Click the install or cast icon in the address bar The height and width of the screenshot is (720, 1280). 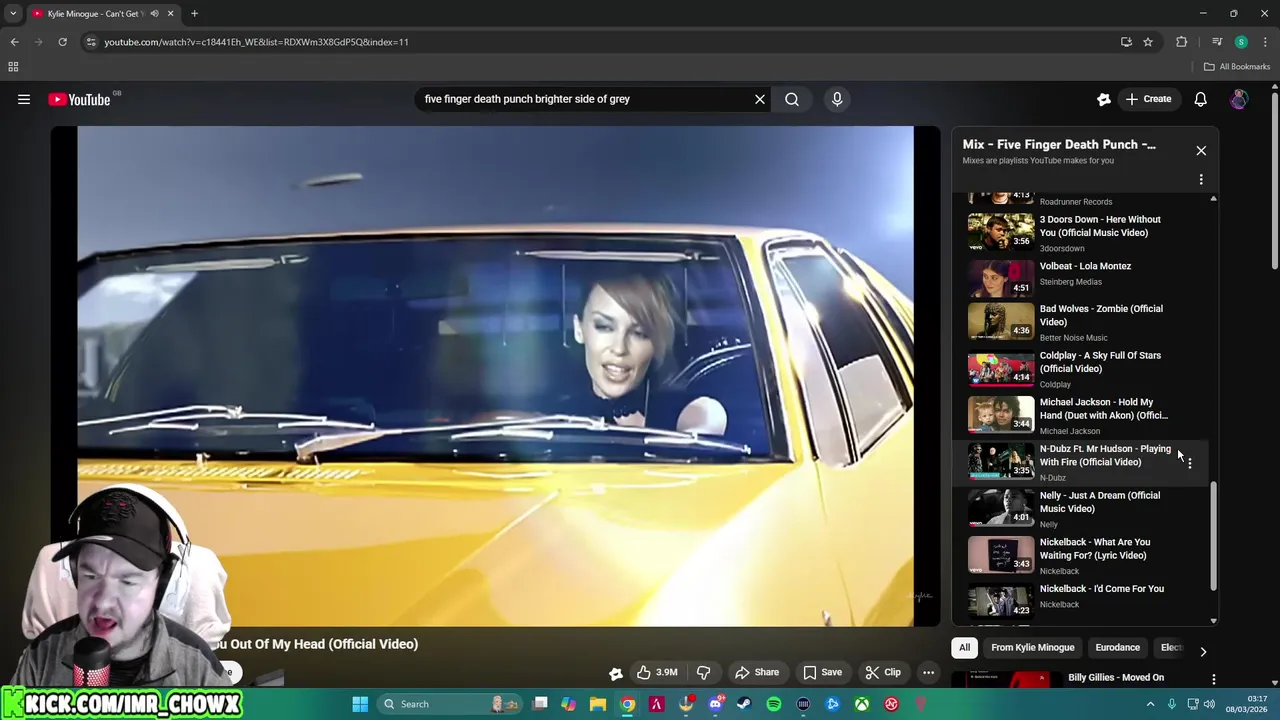point(1126,42)
